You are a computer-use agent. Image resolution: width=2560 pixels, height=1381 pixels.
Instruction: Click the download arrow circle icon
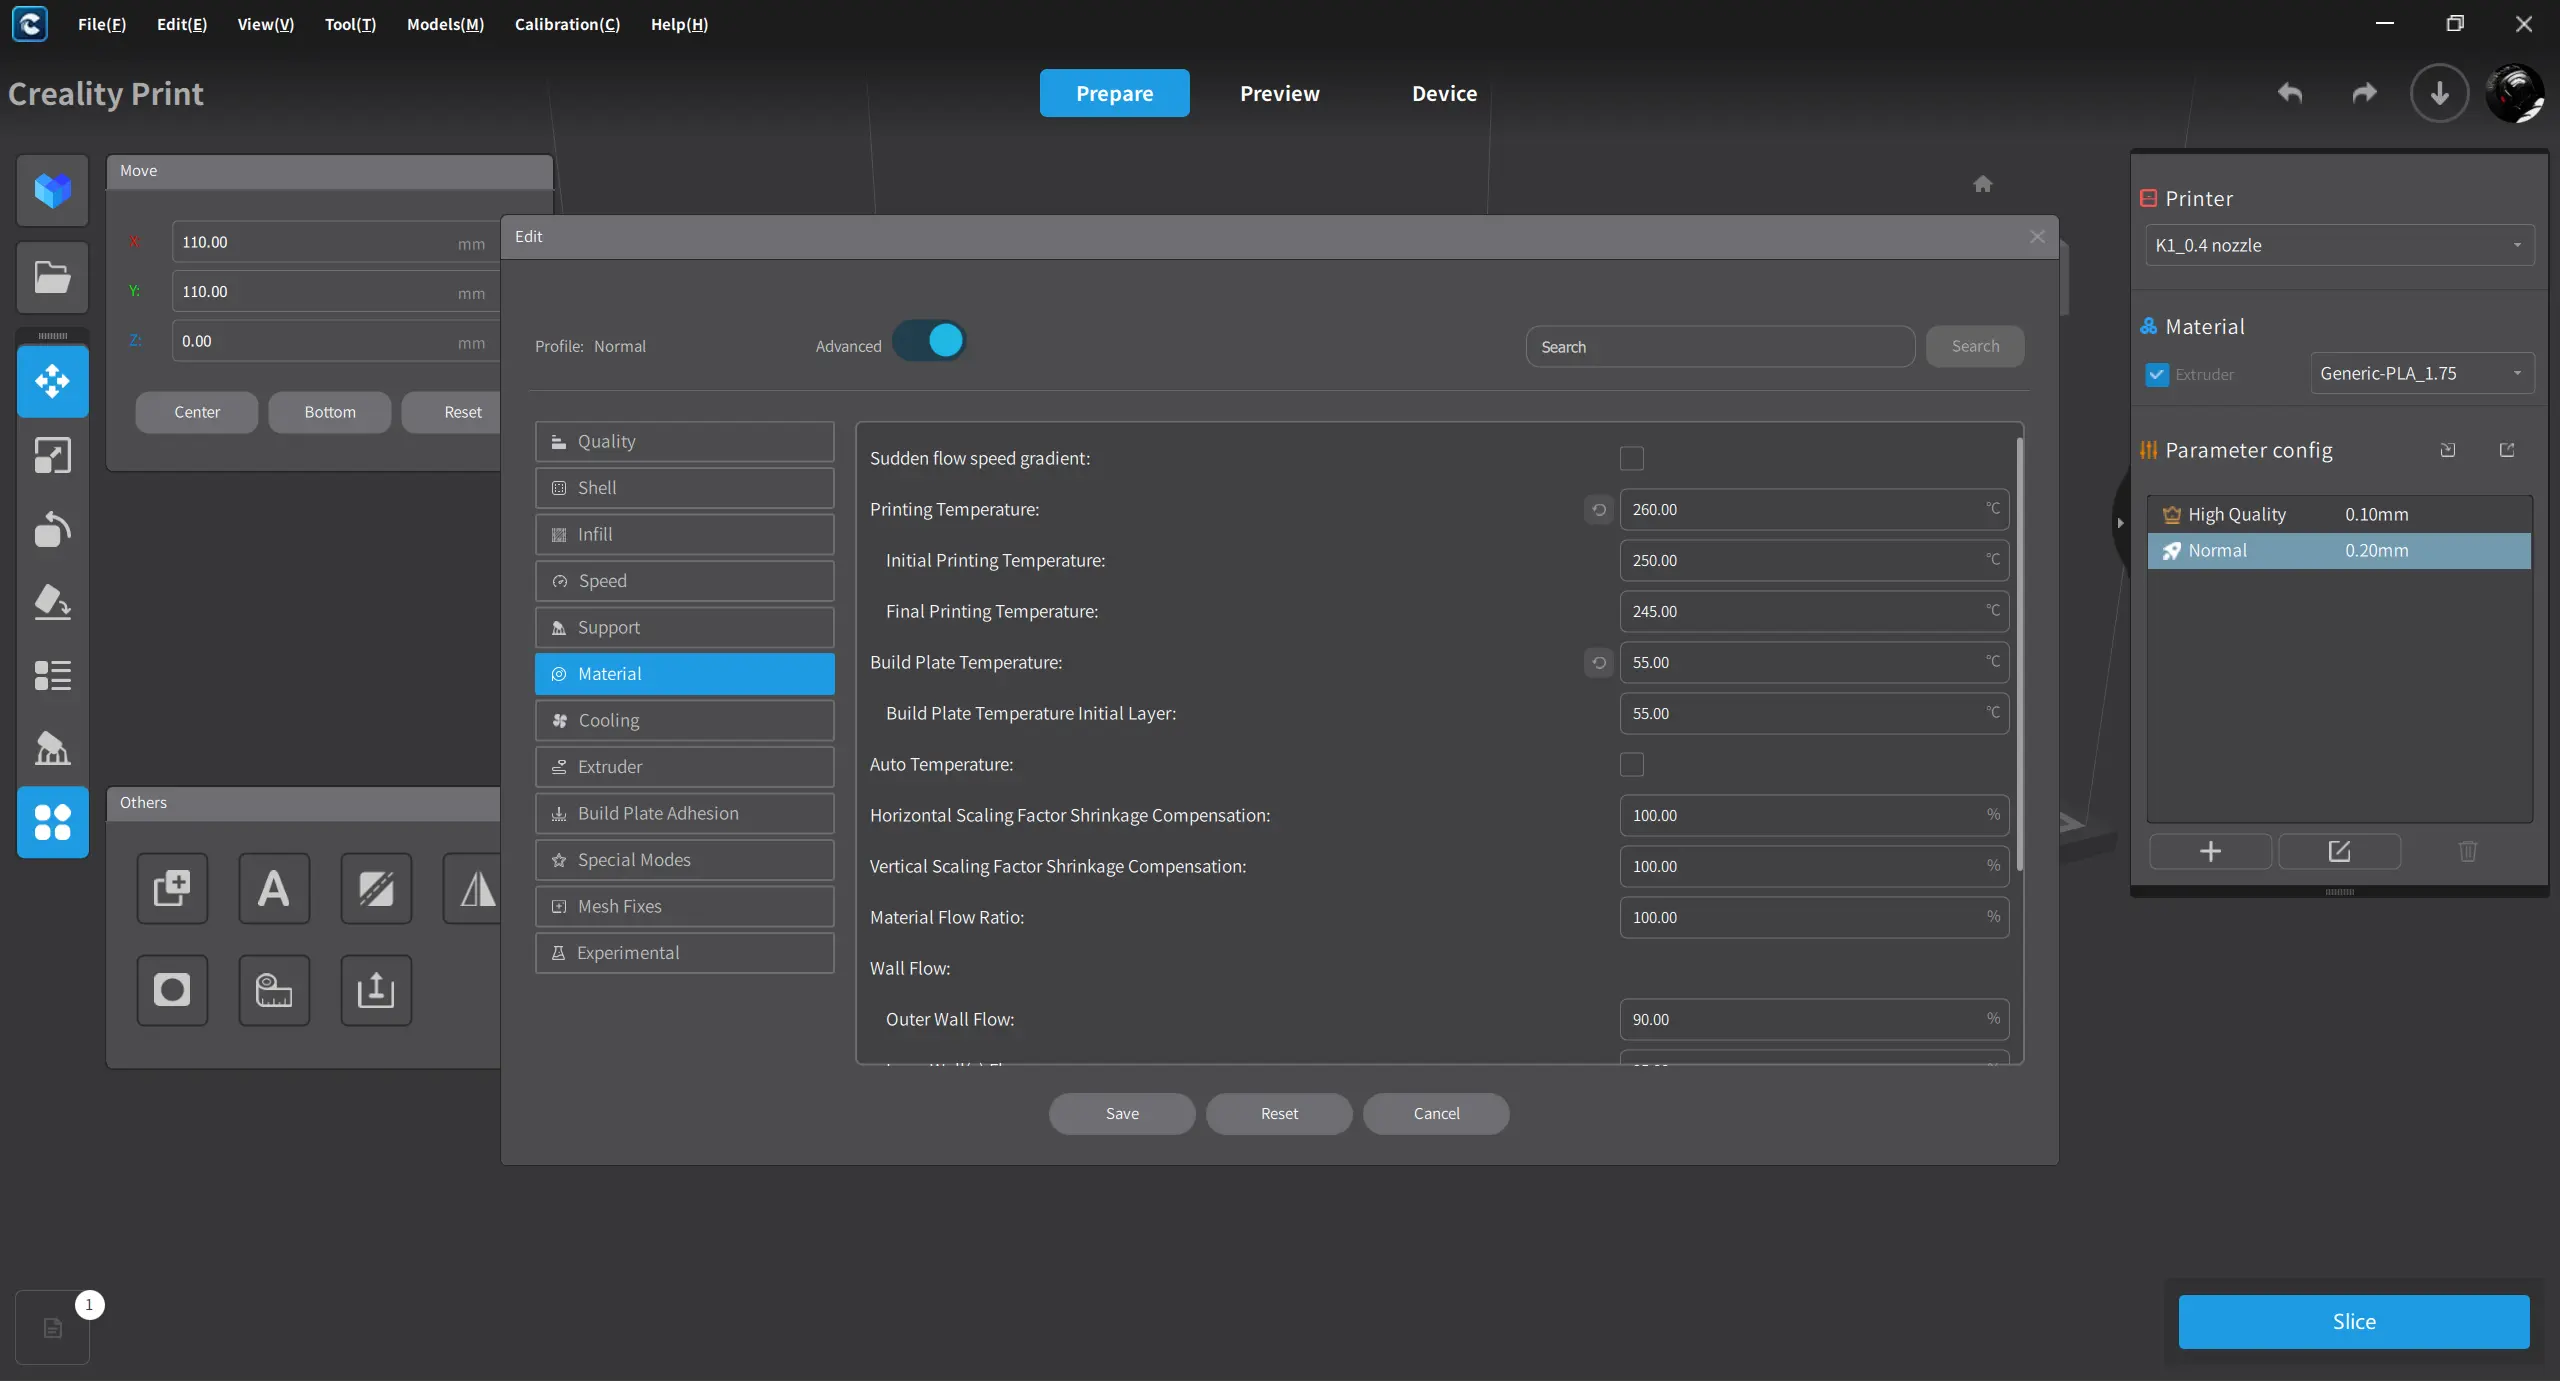point(2440,93)
